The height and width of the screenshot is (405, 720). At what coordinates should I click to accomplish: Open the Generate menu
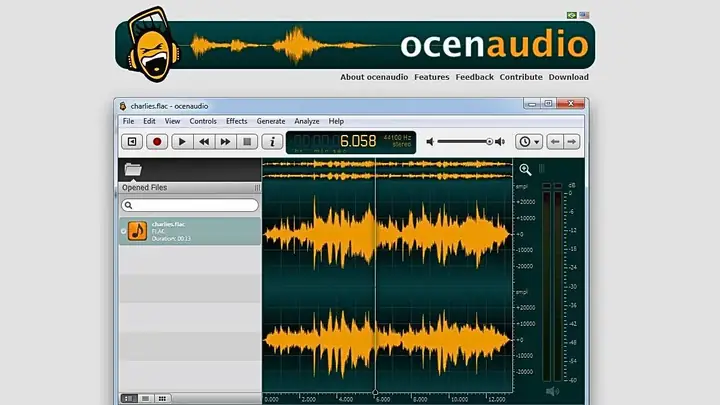coord(271,121)
